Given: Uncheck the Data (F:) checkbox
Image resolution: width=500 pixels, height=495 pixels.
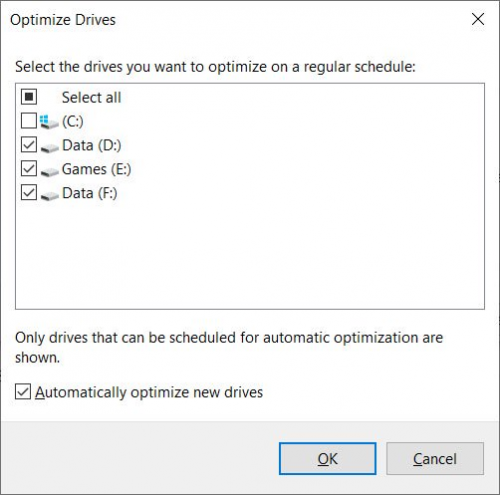Looking at the screenshot, I should (29, 193).
